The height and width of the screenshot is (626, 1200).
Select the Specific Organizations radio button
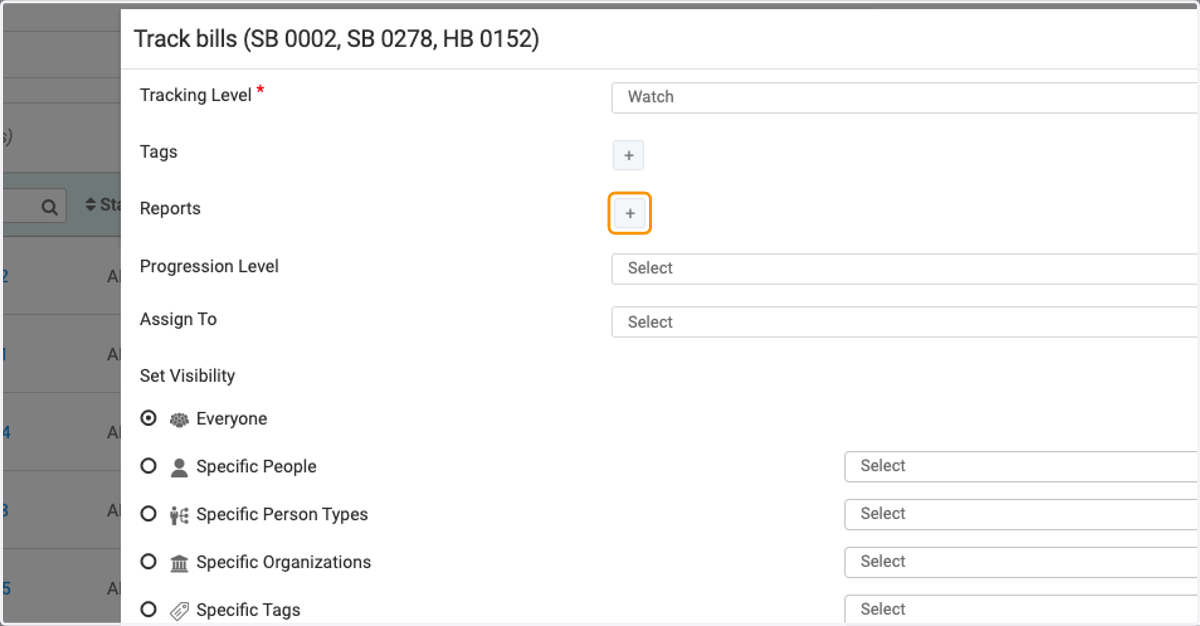click(x=149, y=562)
